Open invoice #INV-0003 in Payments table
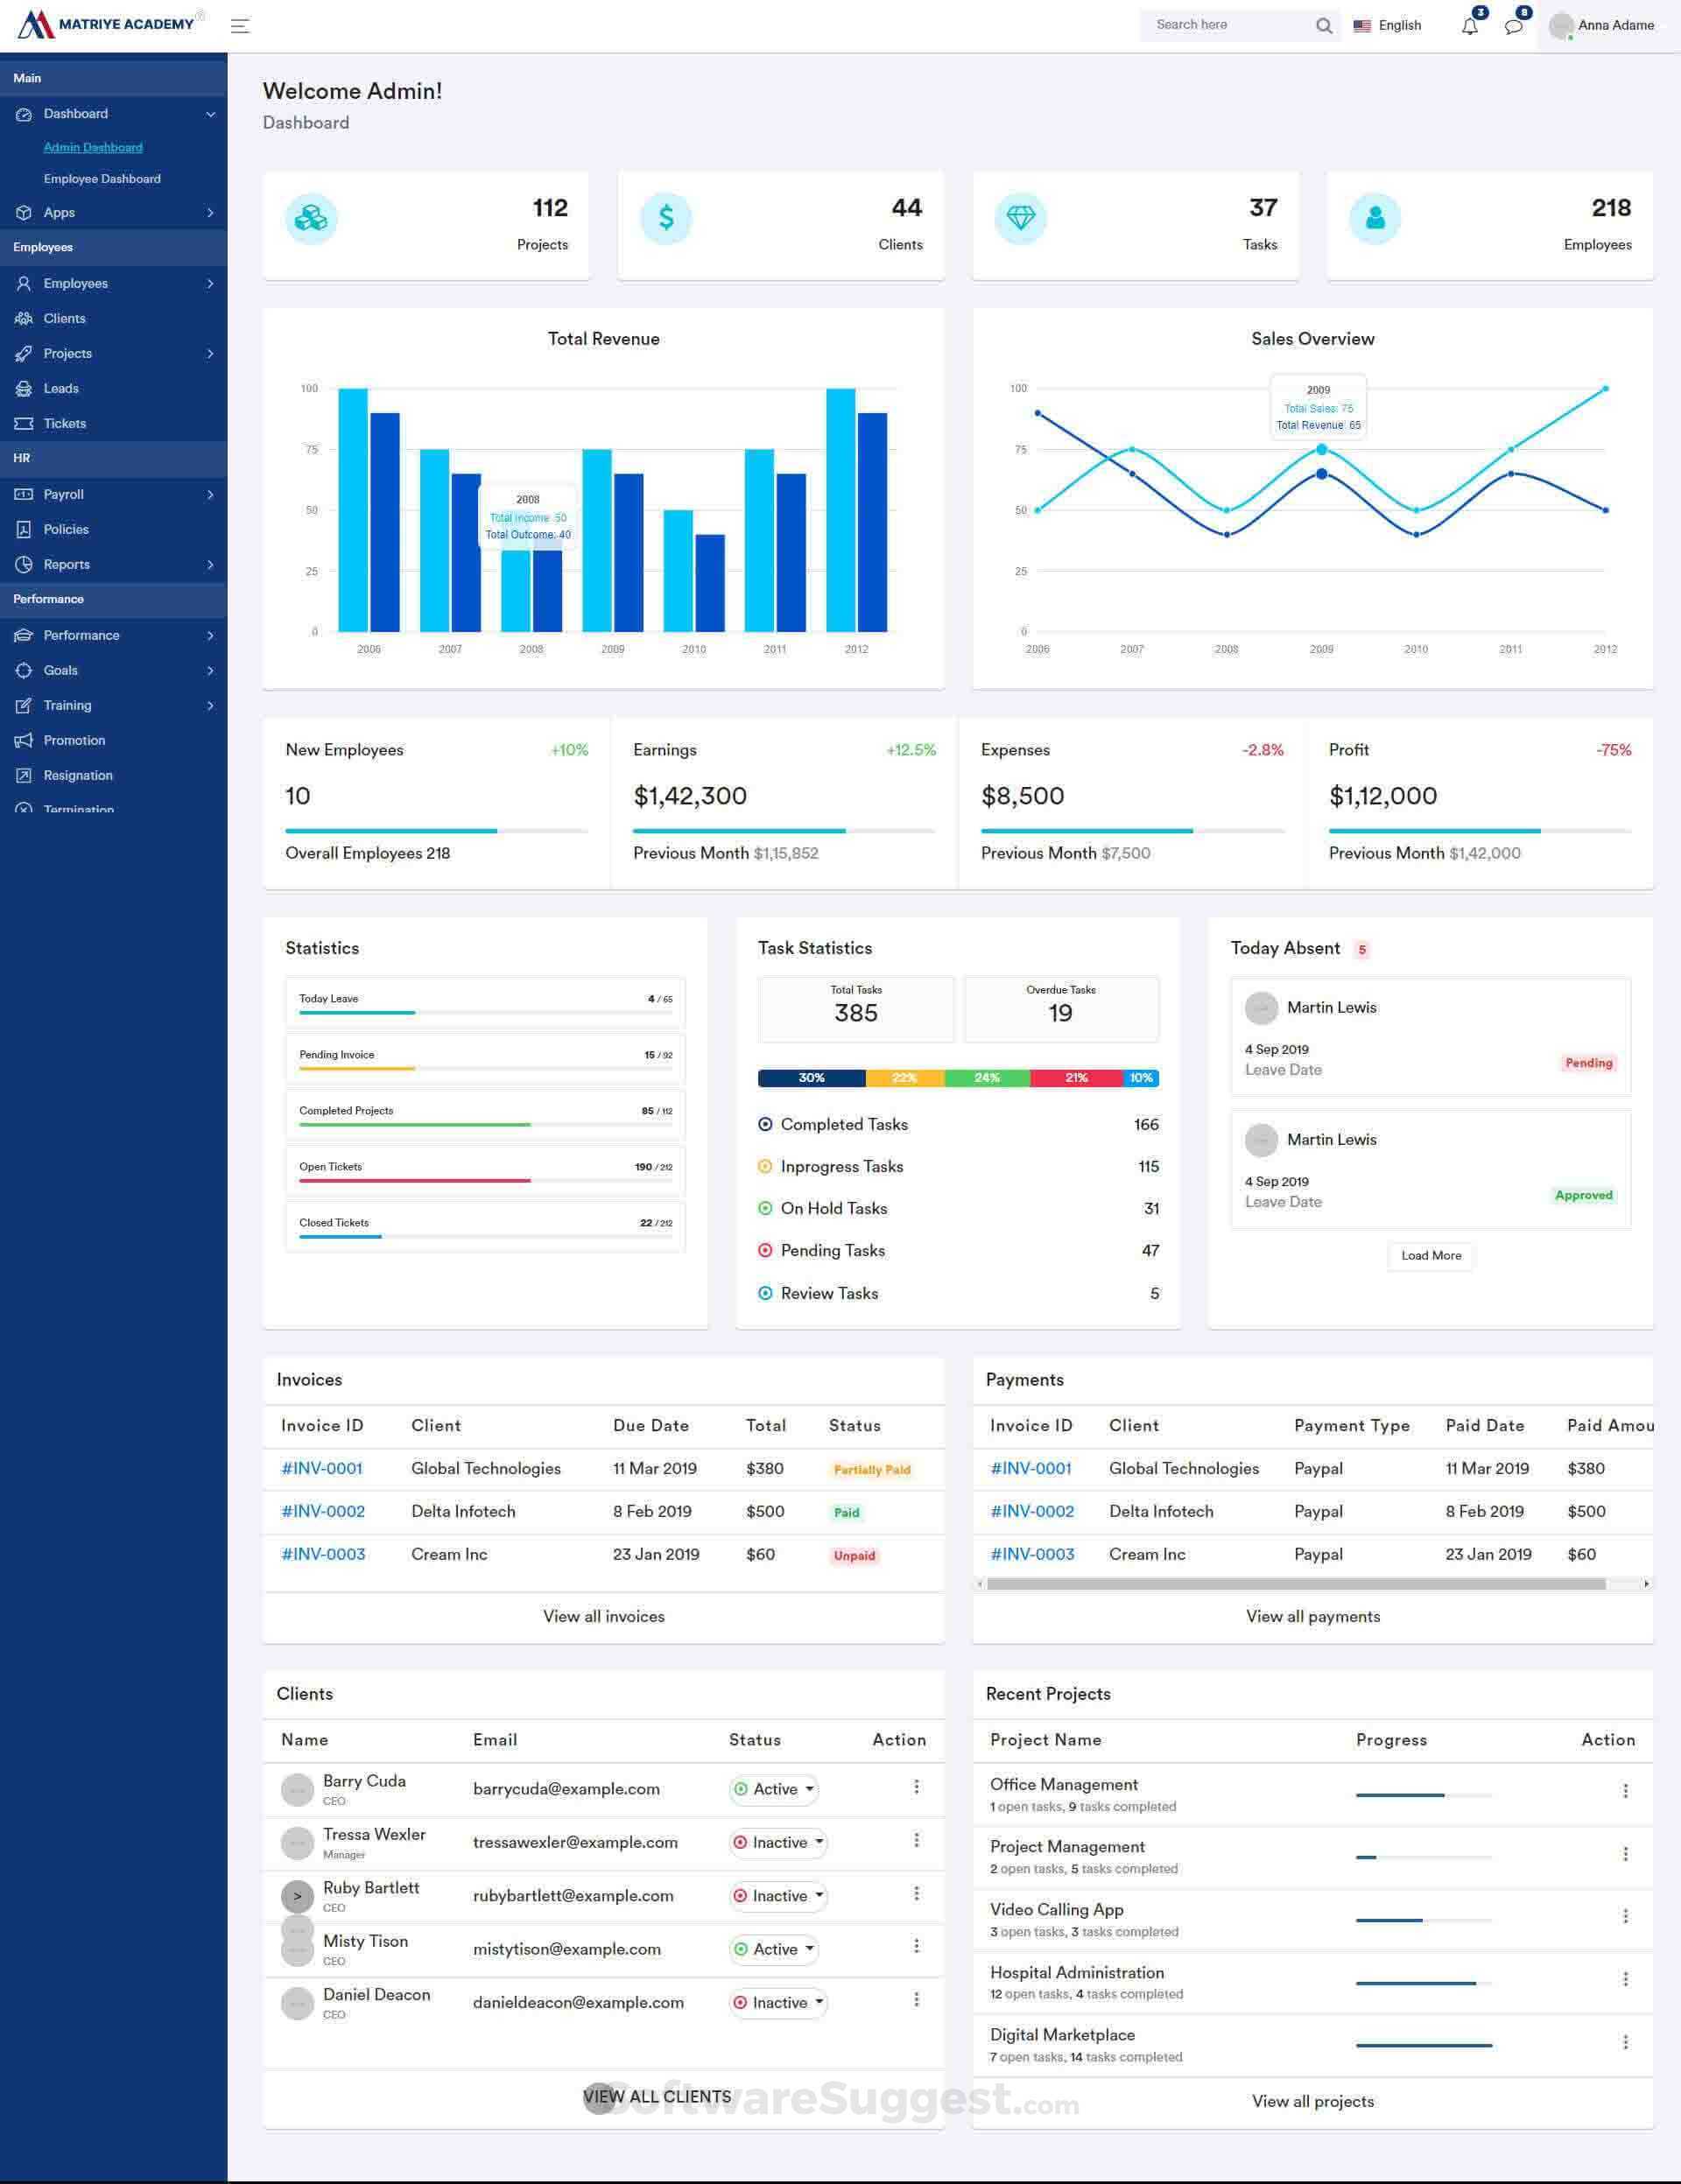1681x2184 pixels. pyautogui.click(x=1032, y=1554)
